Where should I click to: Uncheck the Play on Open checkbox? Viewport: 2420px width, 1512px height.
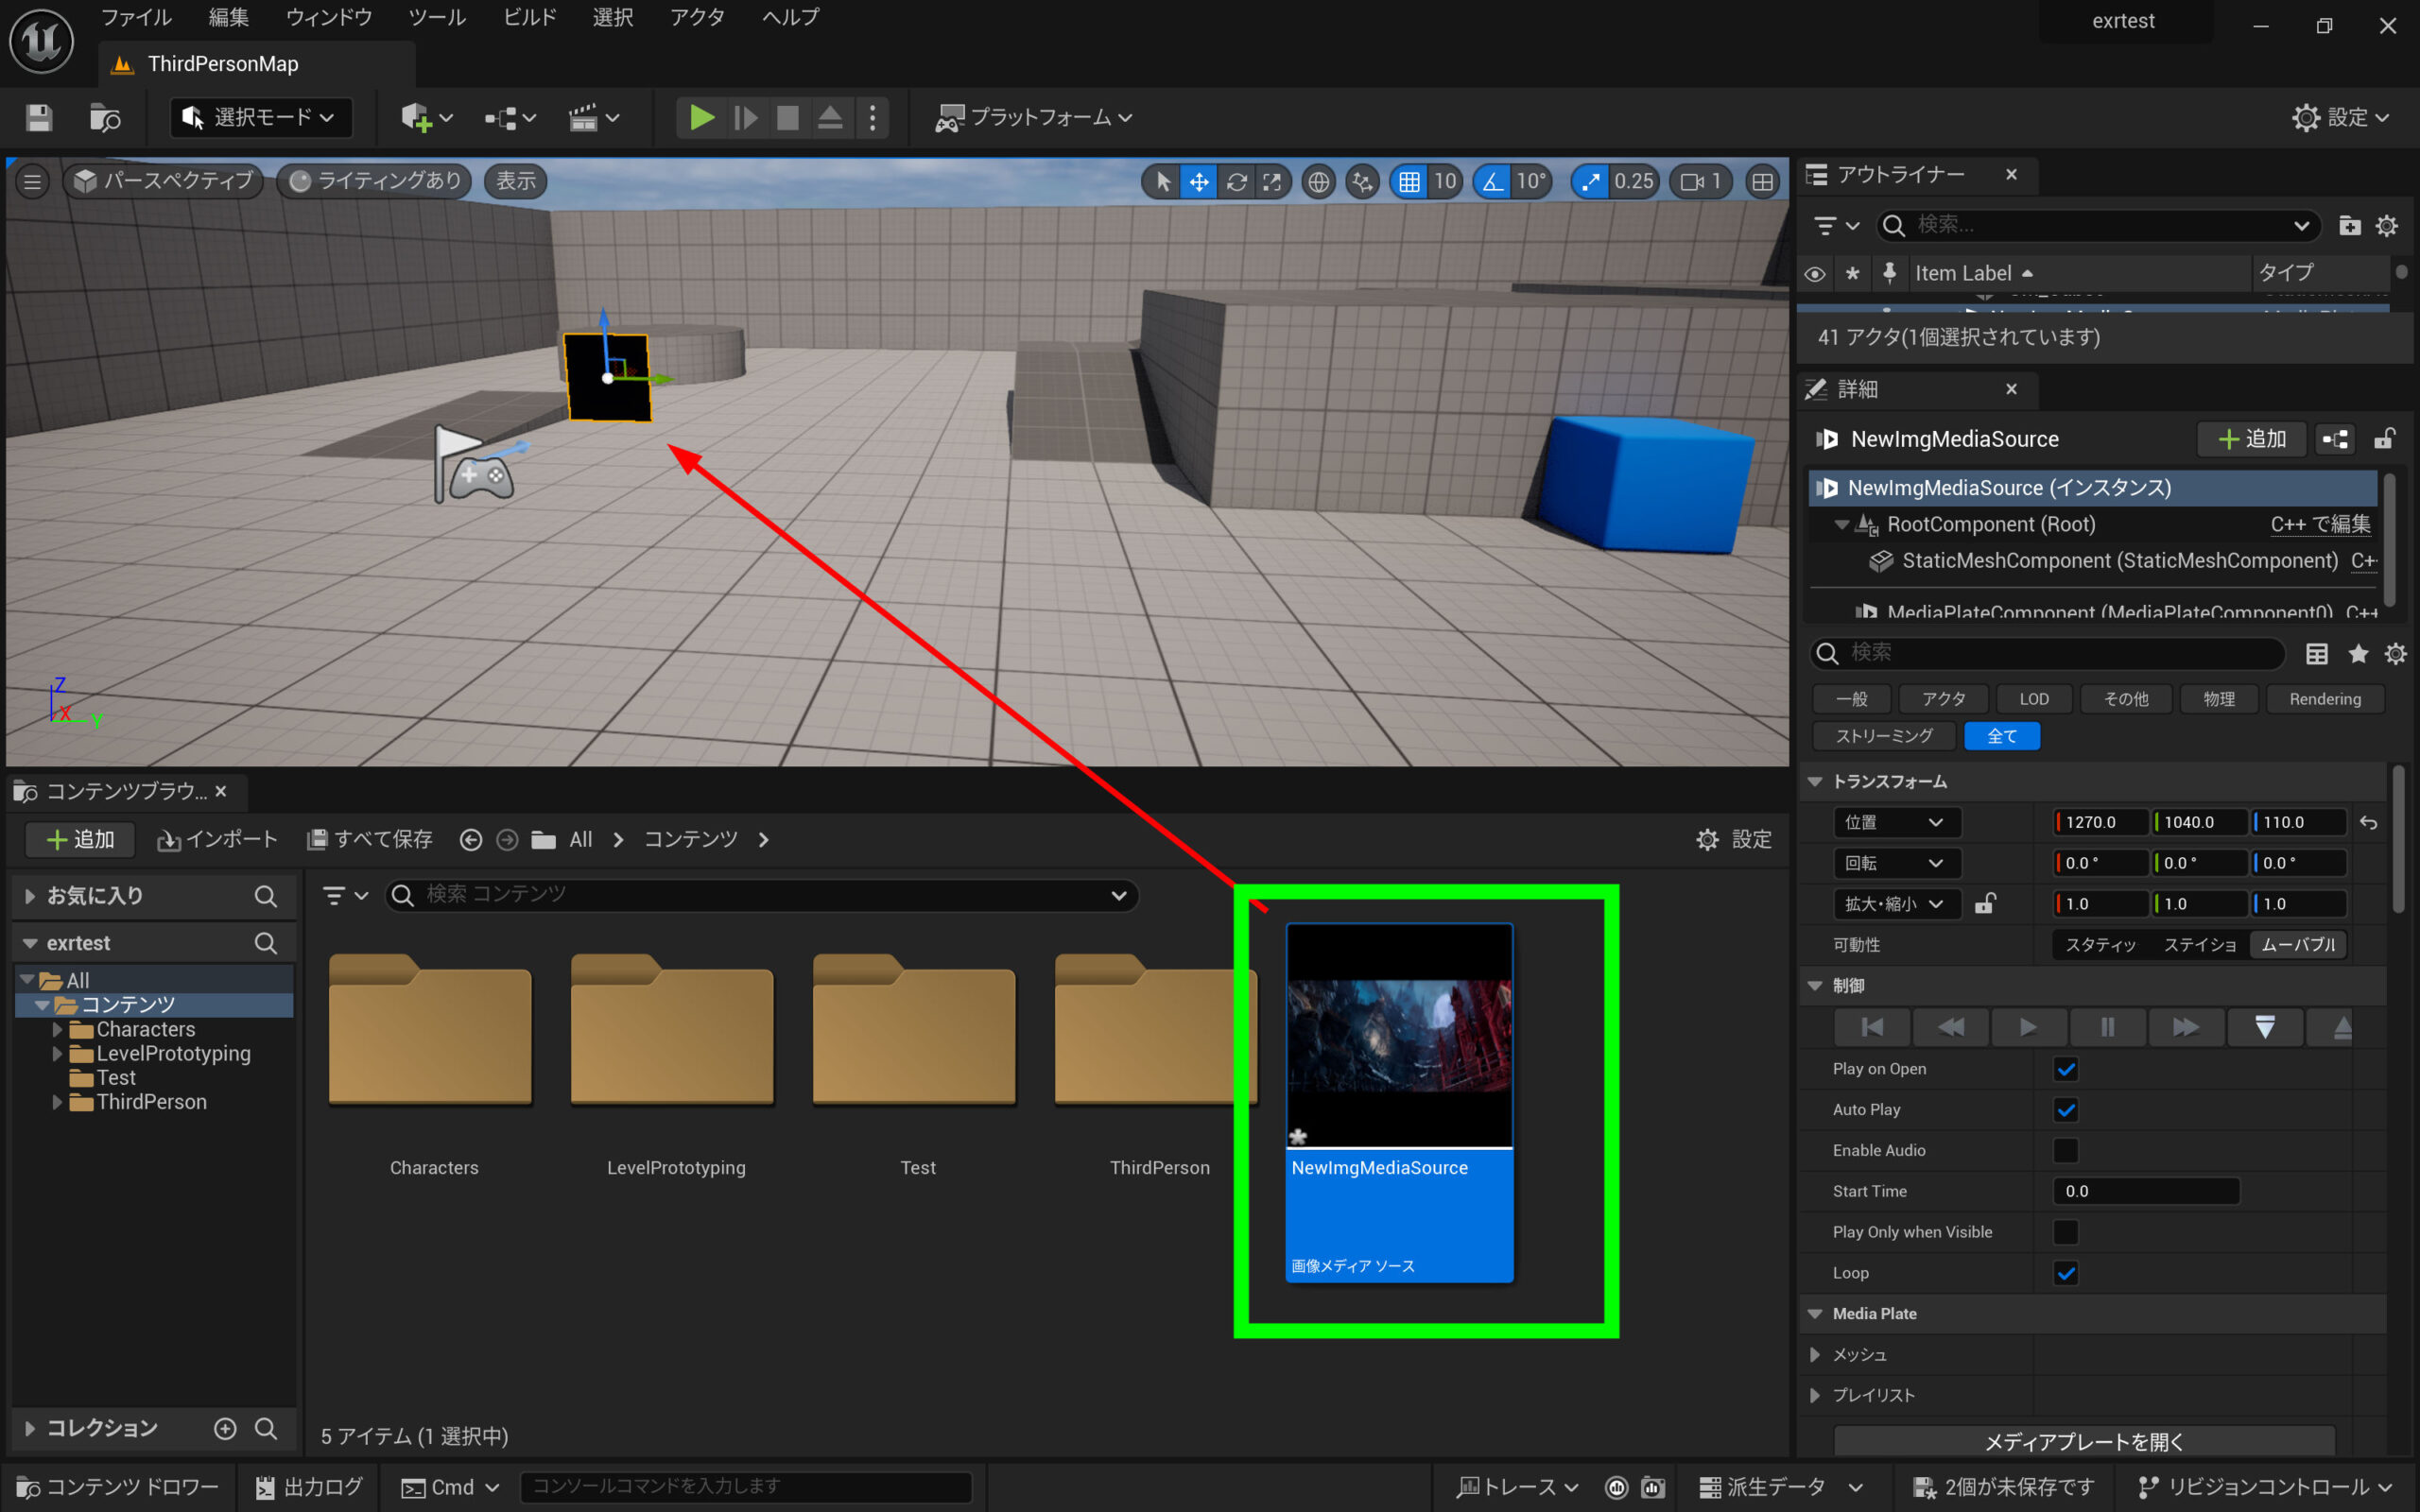tap(2065, 1069)
